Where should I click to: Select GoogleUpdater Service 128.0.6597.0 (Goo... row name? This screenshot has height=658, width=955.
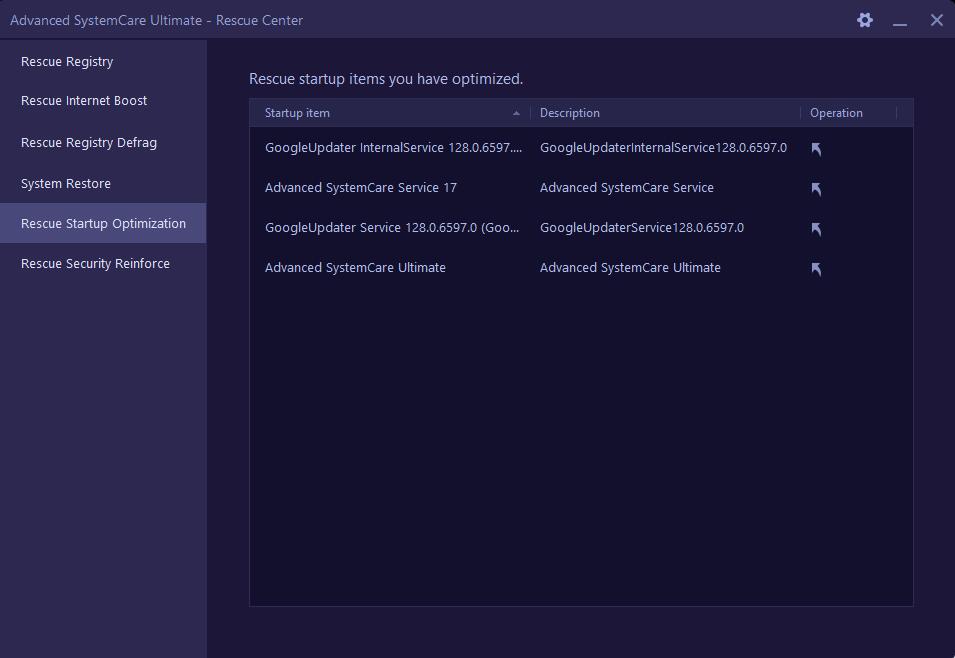[x=392, y=227]
